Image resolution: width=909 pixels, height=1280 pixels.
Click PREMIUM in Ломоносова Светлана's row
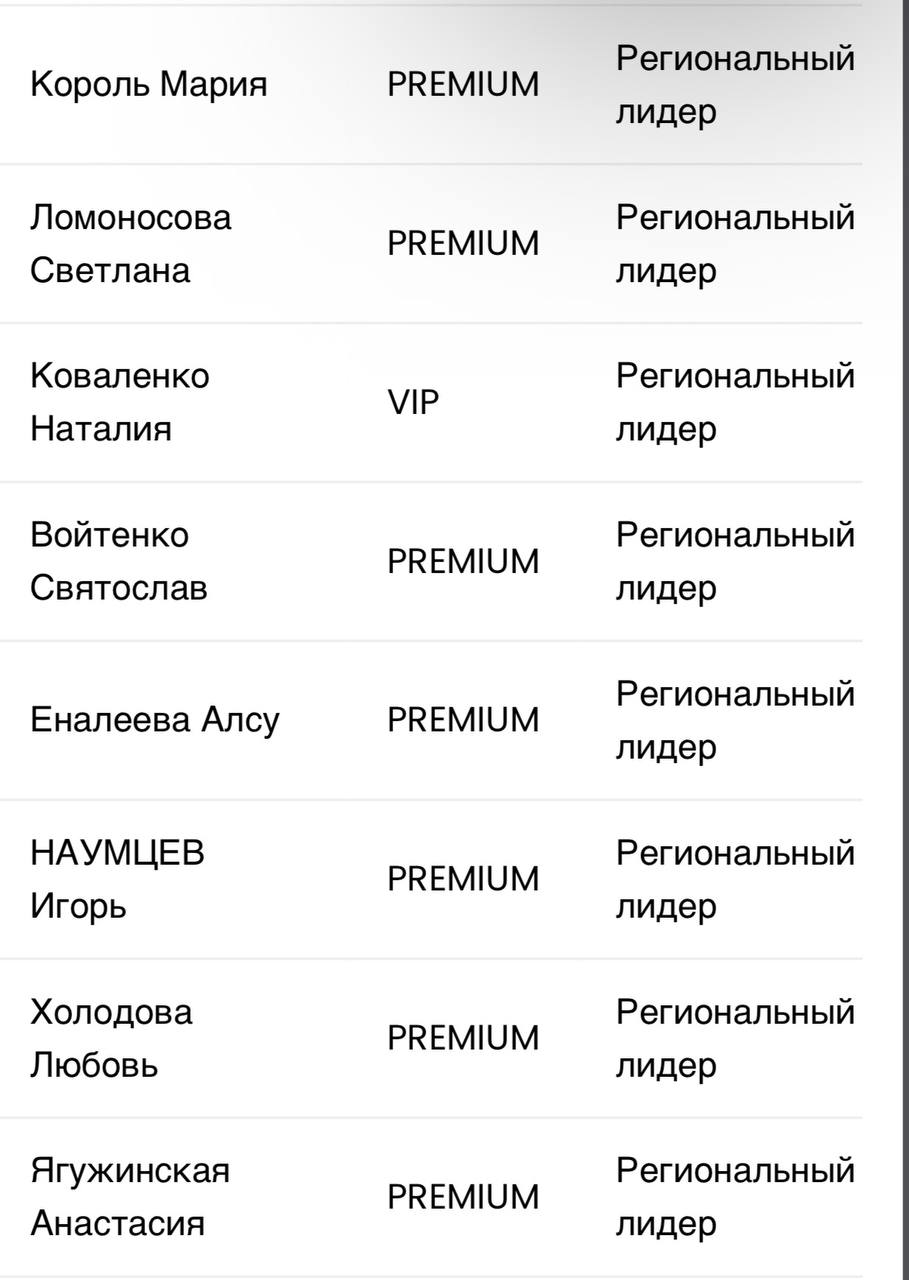coord(463,244)
